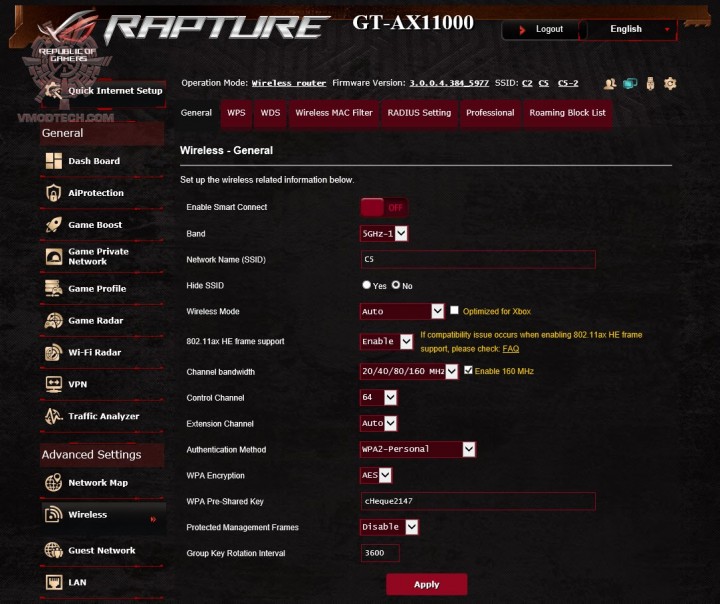
Task: Open the WPA Encryption dropdown
Action: (x=376, y=475)
